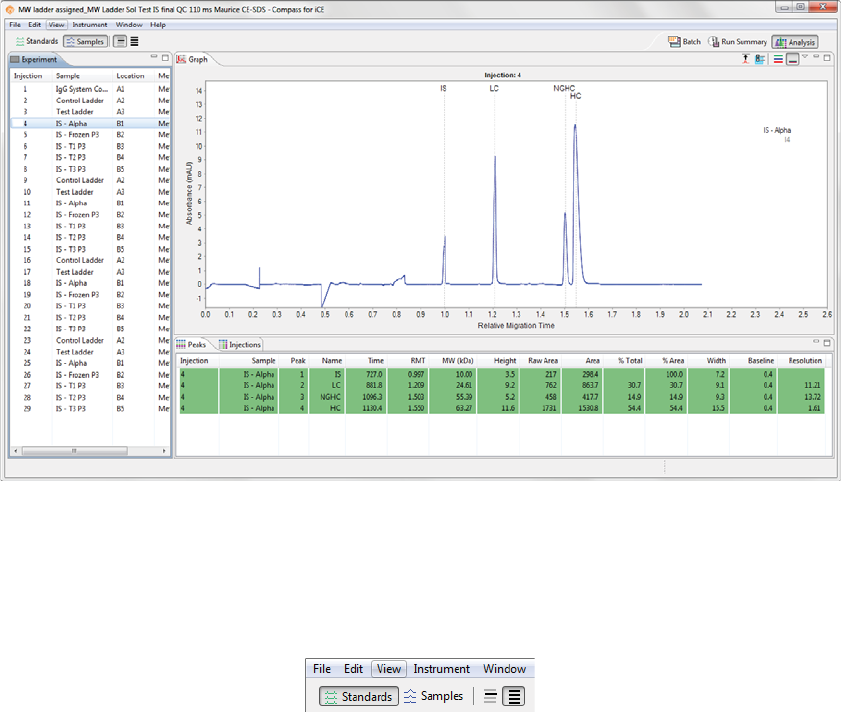The width and height of the screenshot is (841, 712).
Task: Minimize the Experiment panel
Action: pyautogui.click(x=154, y=58)
